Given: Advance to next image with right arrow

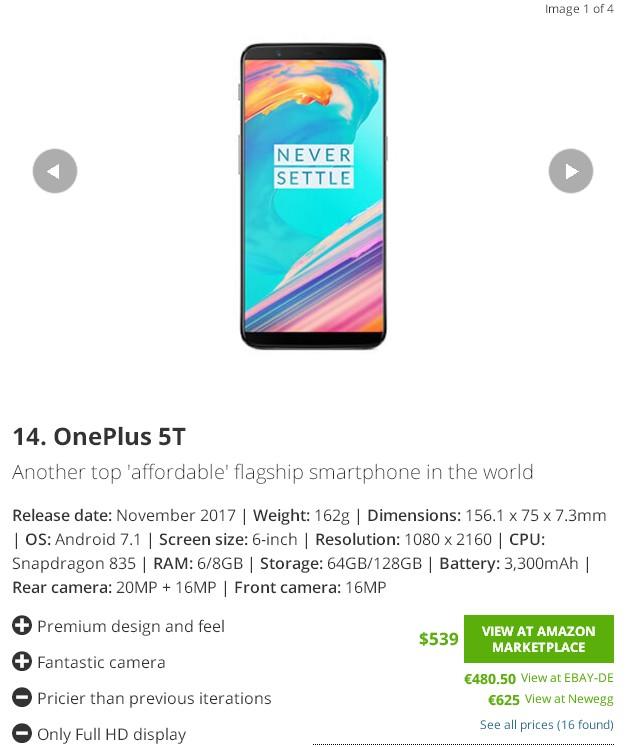Looking at the screenshot, I should (571, 171).
